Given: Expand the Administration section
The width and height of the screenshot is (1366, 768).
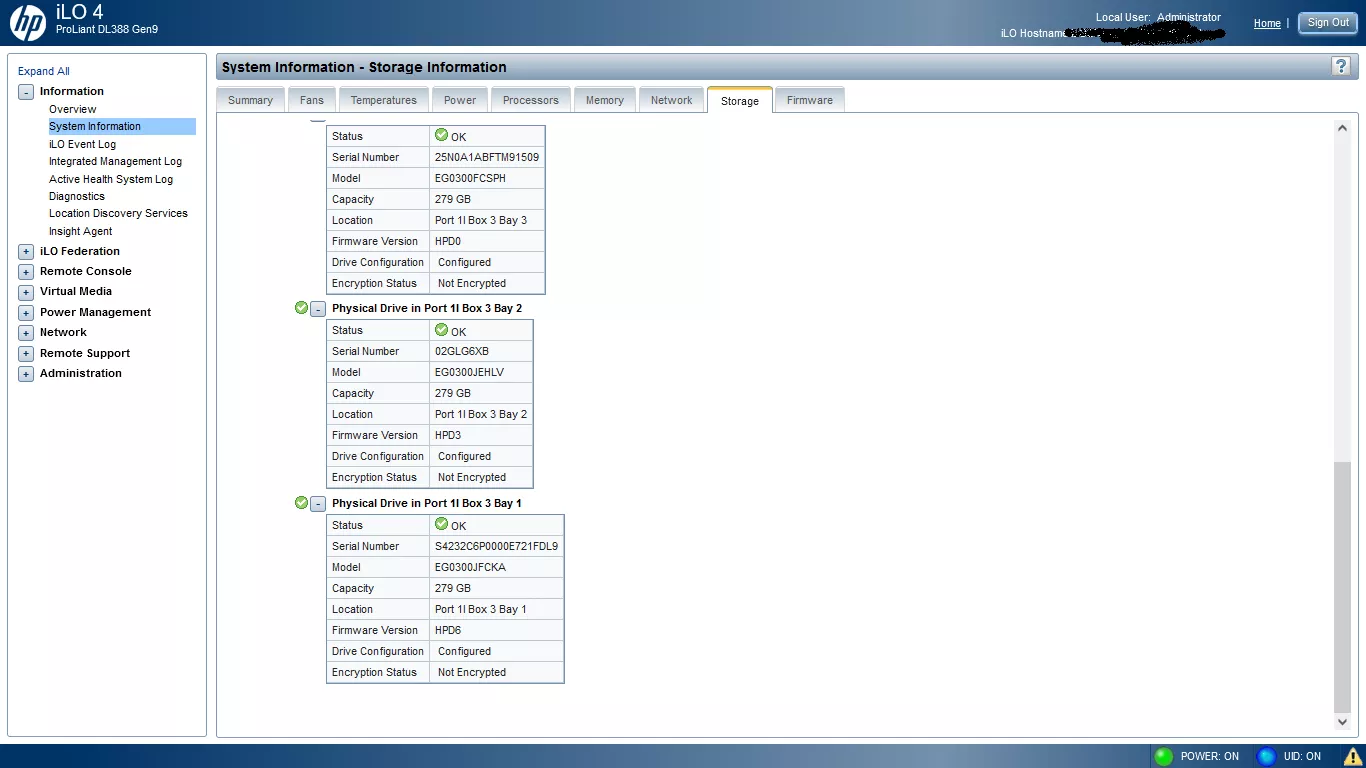Looking at the screenshot, I should point(26,374).
